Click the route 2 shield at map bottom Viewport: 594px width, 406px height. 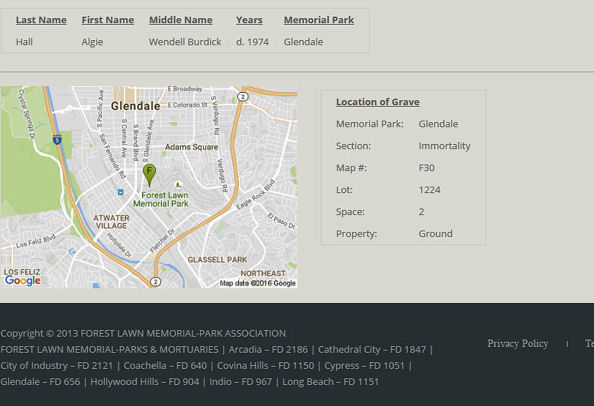pos(155,282)
